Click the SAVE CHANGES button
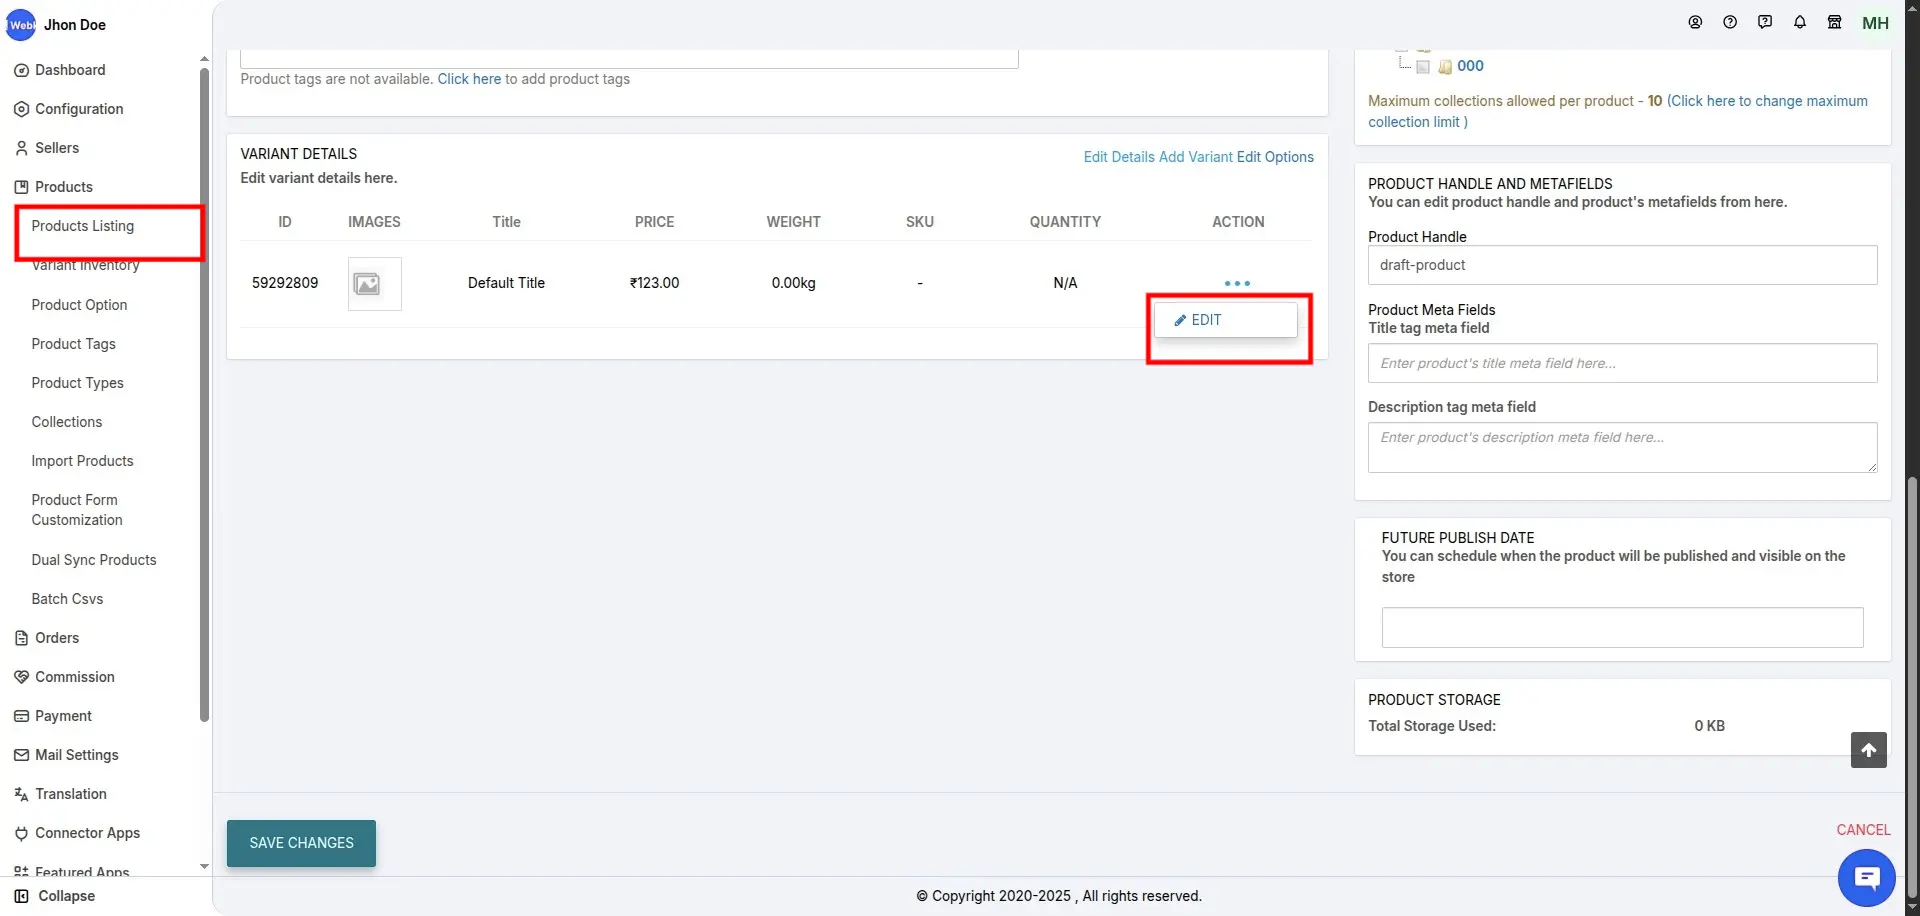This screenshot has width=1920, height=916. pyautogui.click(x=301, y=843)
